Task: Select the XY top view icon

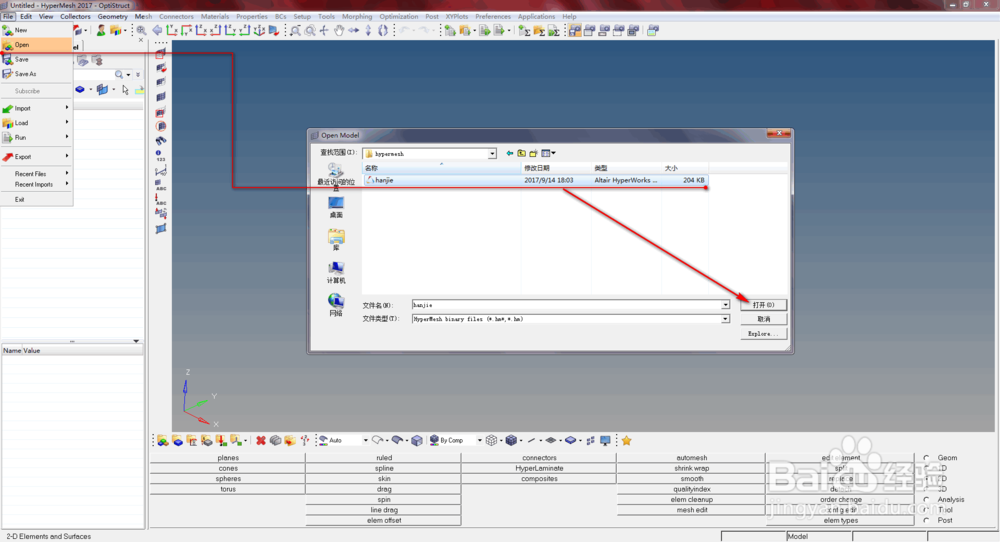Action: point(172,30)
